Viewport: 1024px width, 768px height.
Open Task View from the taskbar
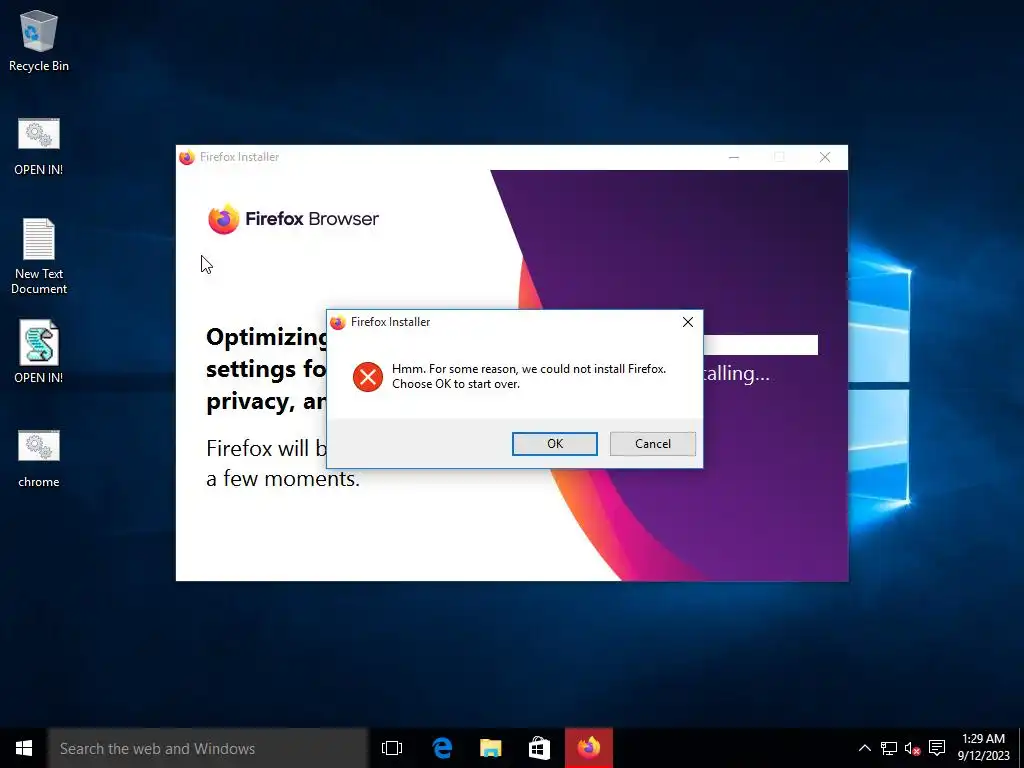click(x=392, y=748)
